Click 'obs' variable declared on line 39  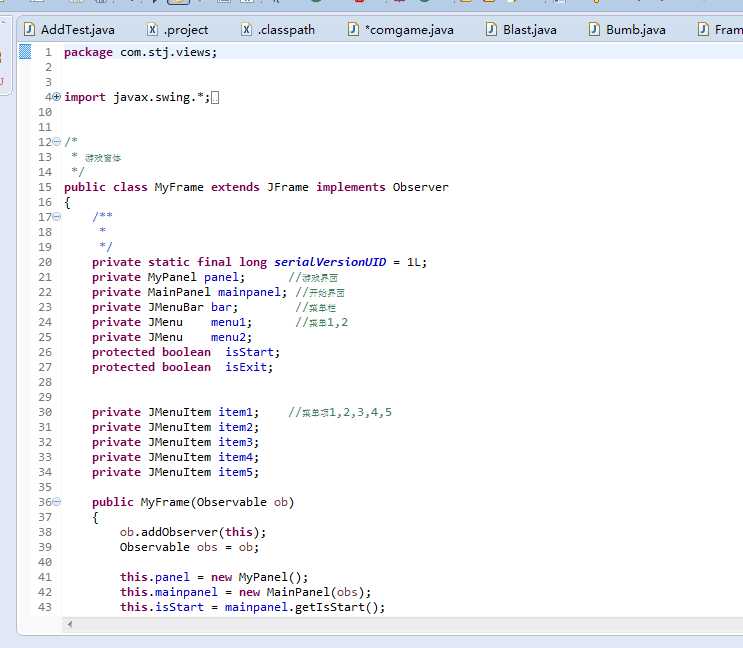click(207, 547)
